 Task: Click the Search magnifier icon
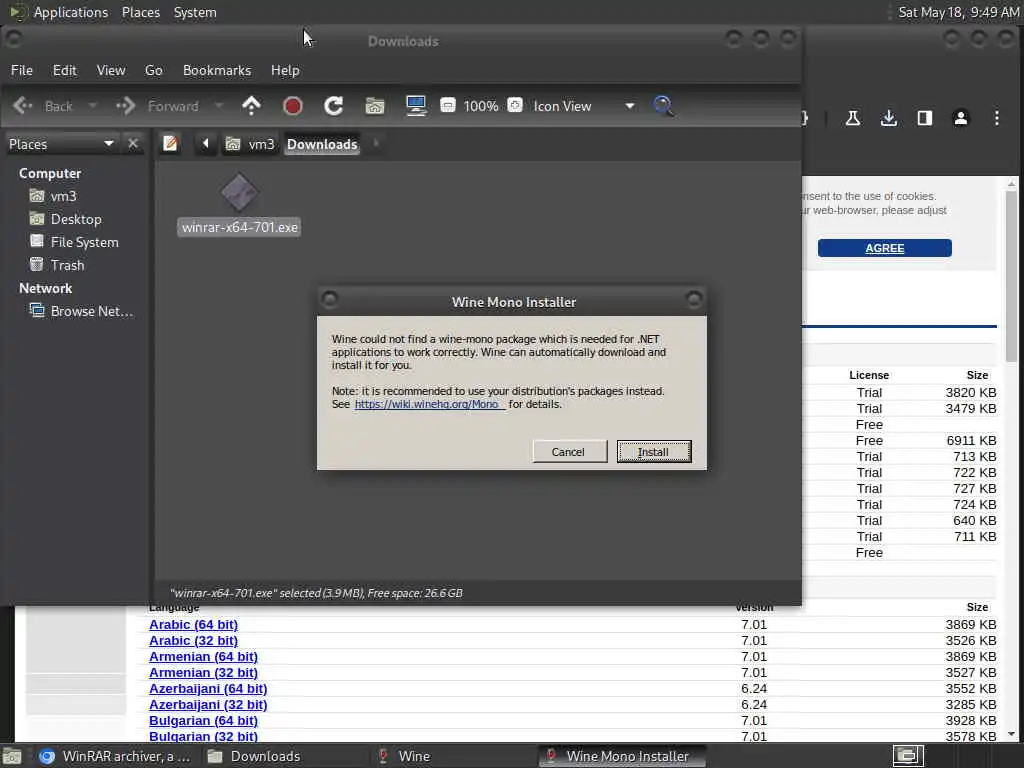tap(663, 106)
